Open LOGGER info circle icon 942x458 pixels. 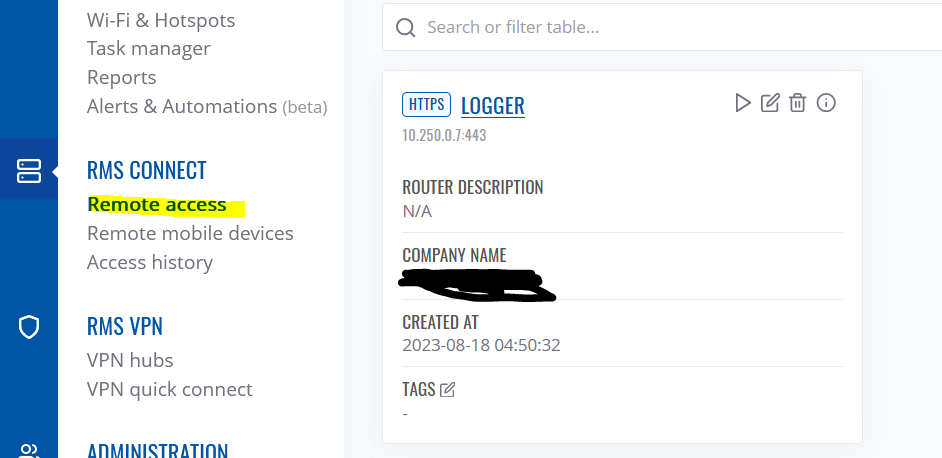click(x=826, y=103)
